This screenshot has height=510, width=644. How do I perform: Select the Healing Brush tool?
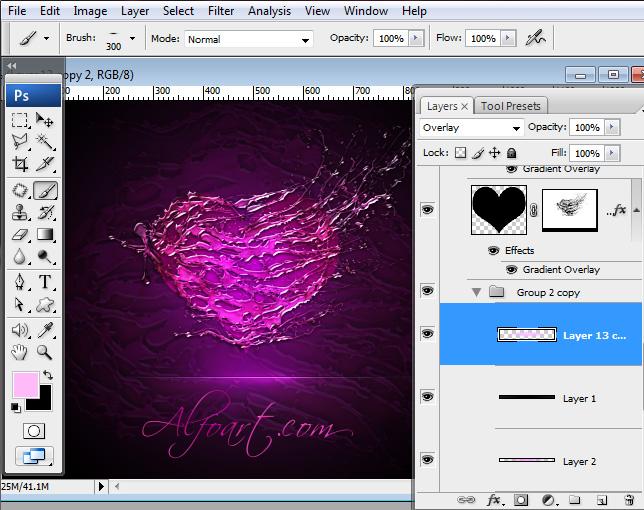click(x=20, y=191)
